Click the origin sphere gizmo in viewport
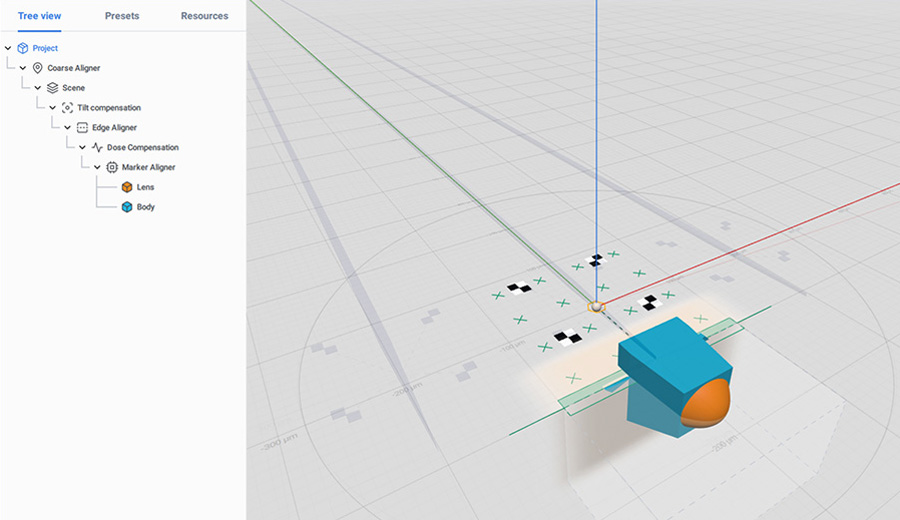The image size is (900, 520). point(596,307)
